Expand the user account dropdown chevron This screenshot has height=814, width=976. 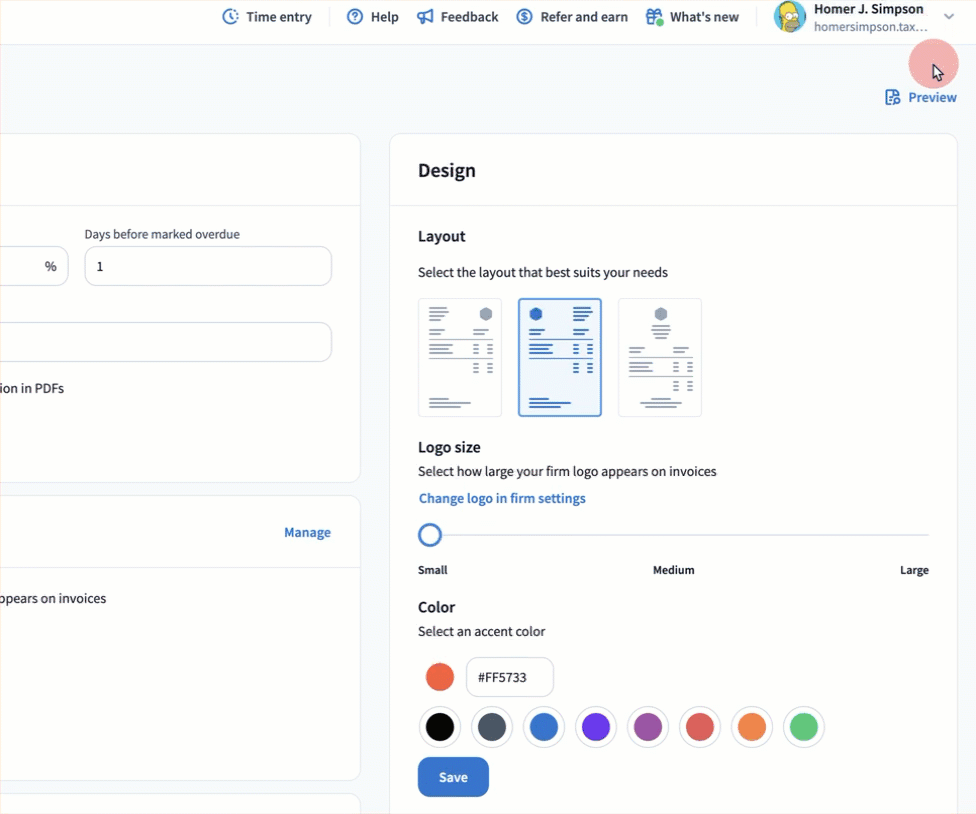(949, 17)
